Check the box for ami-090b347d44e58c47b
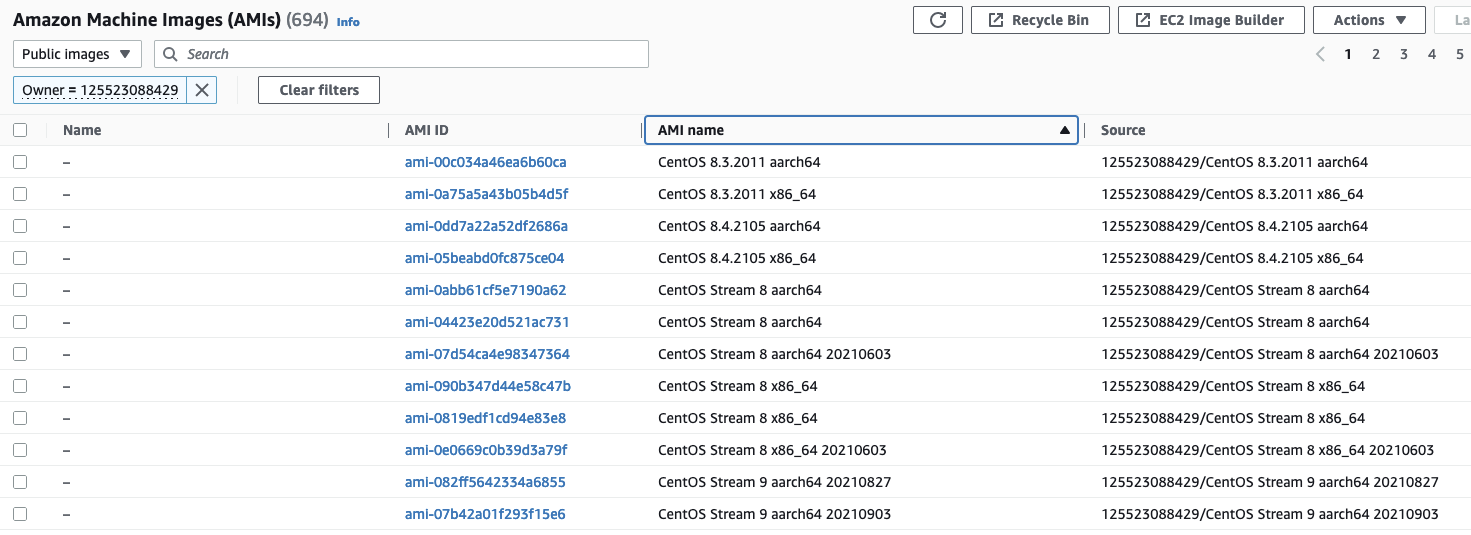 [x=20, y=386]
